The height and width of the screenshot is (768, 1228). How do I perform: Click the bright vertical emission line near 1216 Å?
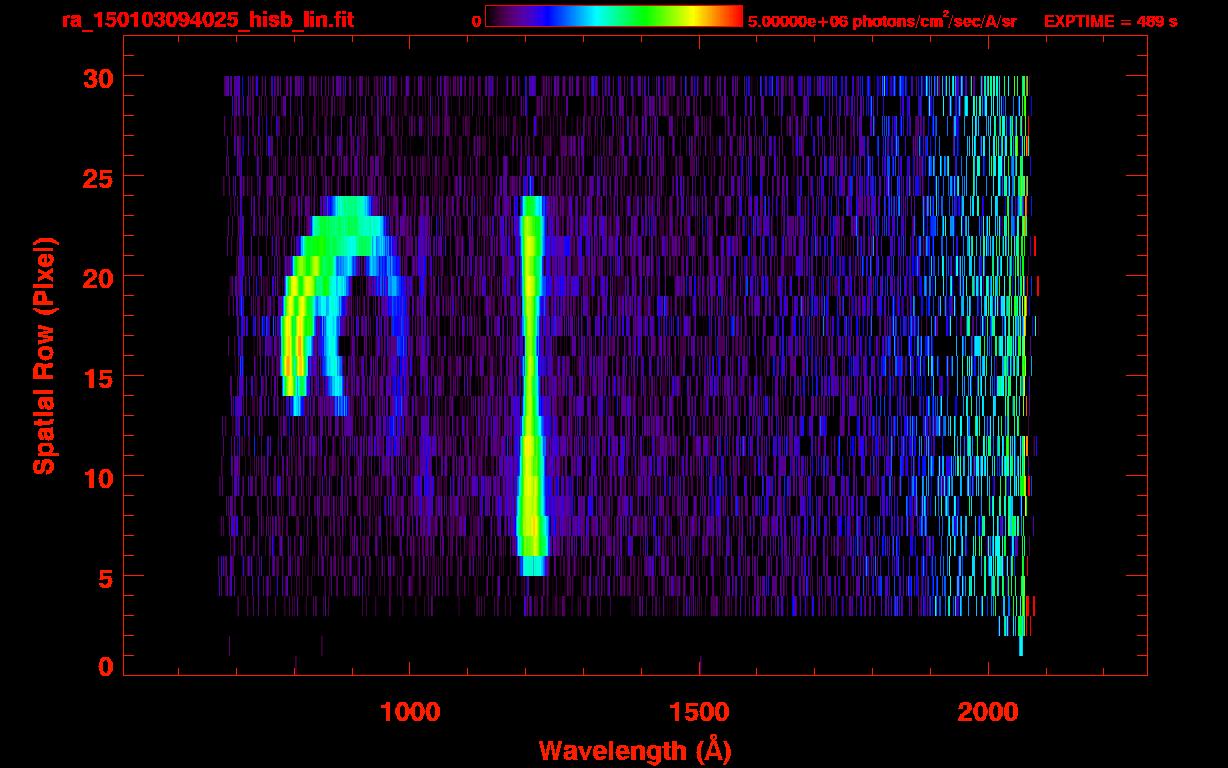(531, 385)
